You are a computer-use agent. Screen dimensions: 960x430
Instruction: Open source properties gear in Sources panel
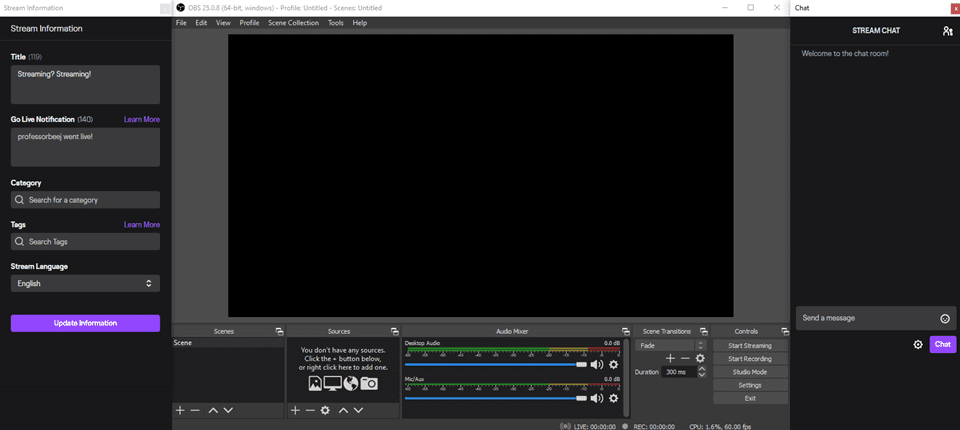coord(325,410)
